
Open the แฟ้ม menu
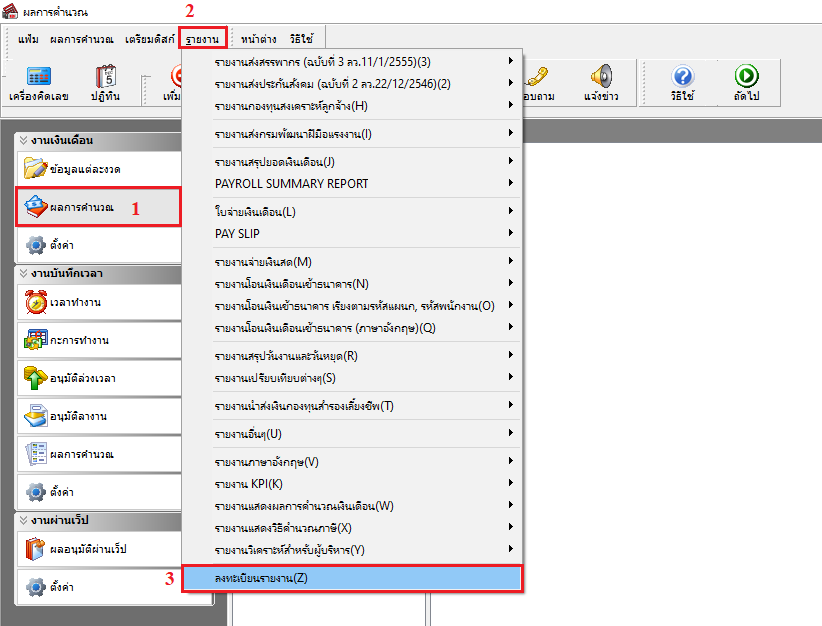[x=29, y=39]
